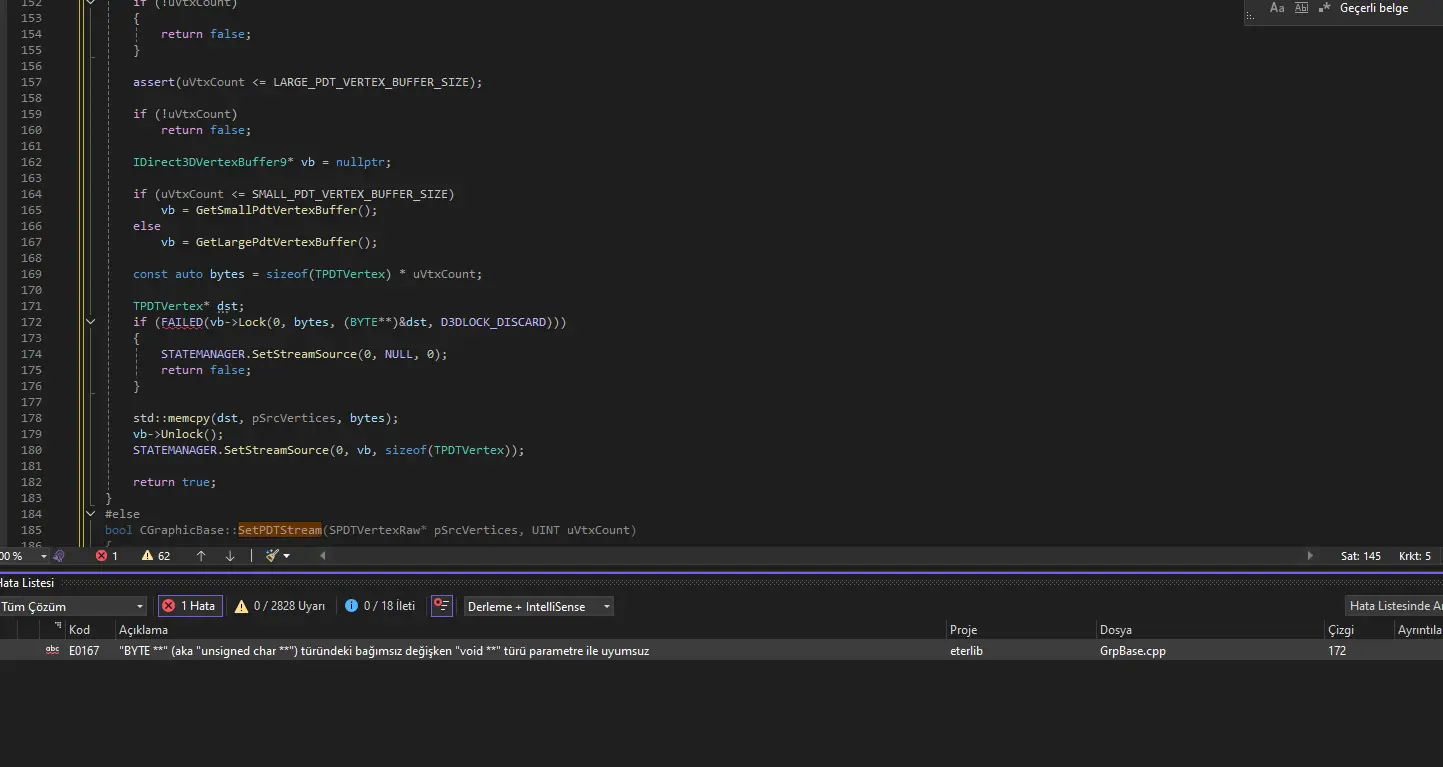1443x767 pixels.
Task: Click the yellow warning count 62 indicator
Action: pyautogui.click(x=156, y=555)
